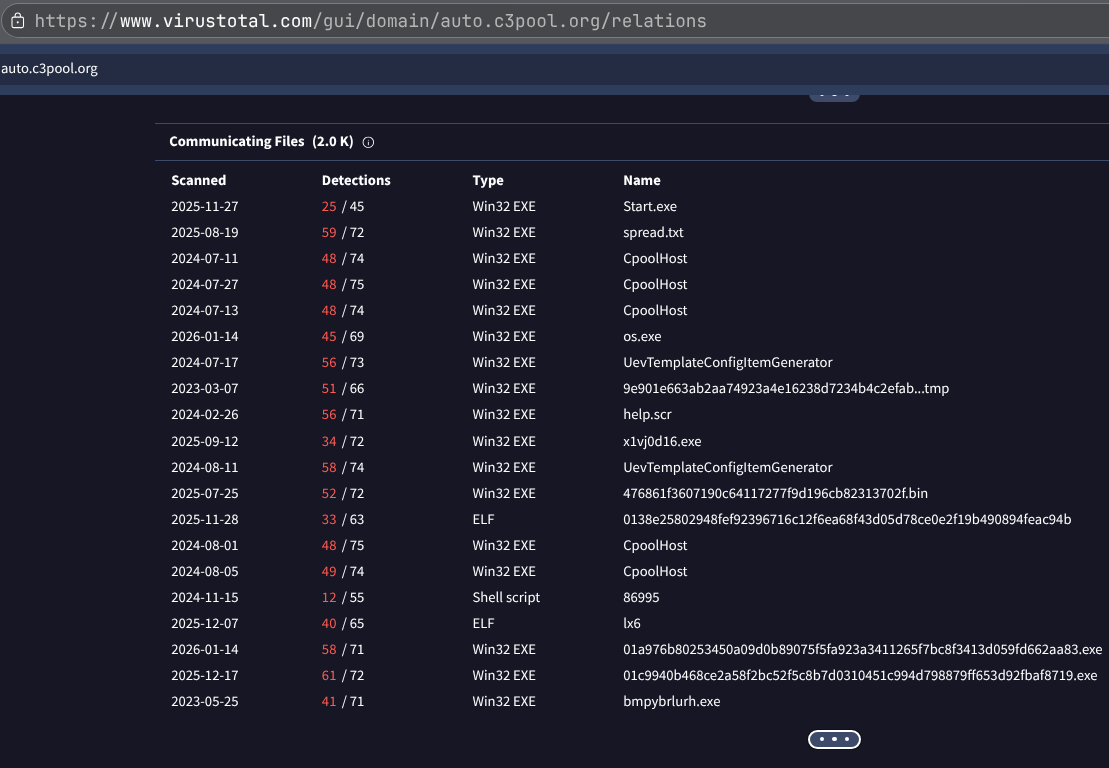Click the 56 / 71 detection ratio
Viewport: 1109px width, 768px height.
[x=343, y=414]
